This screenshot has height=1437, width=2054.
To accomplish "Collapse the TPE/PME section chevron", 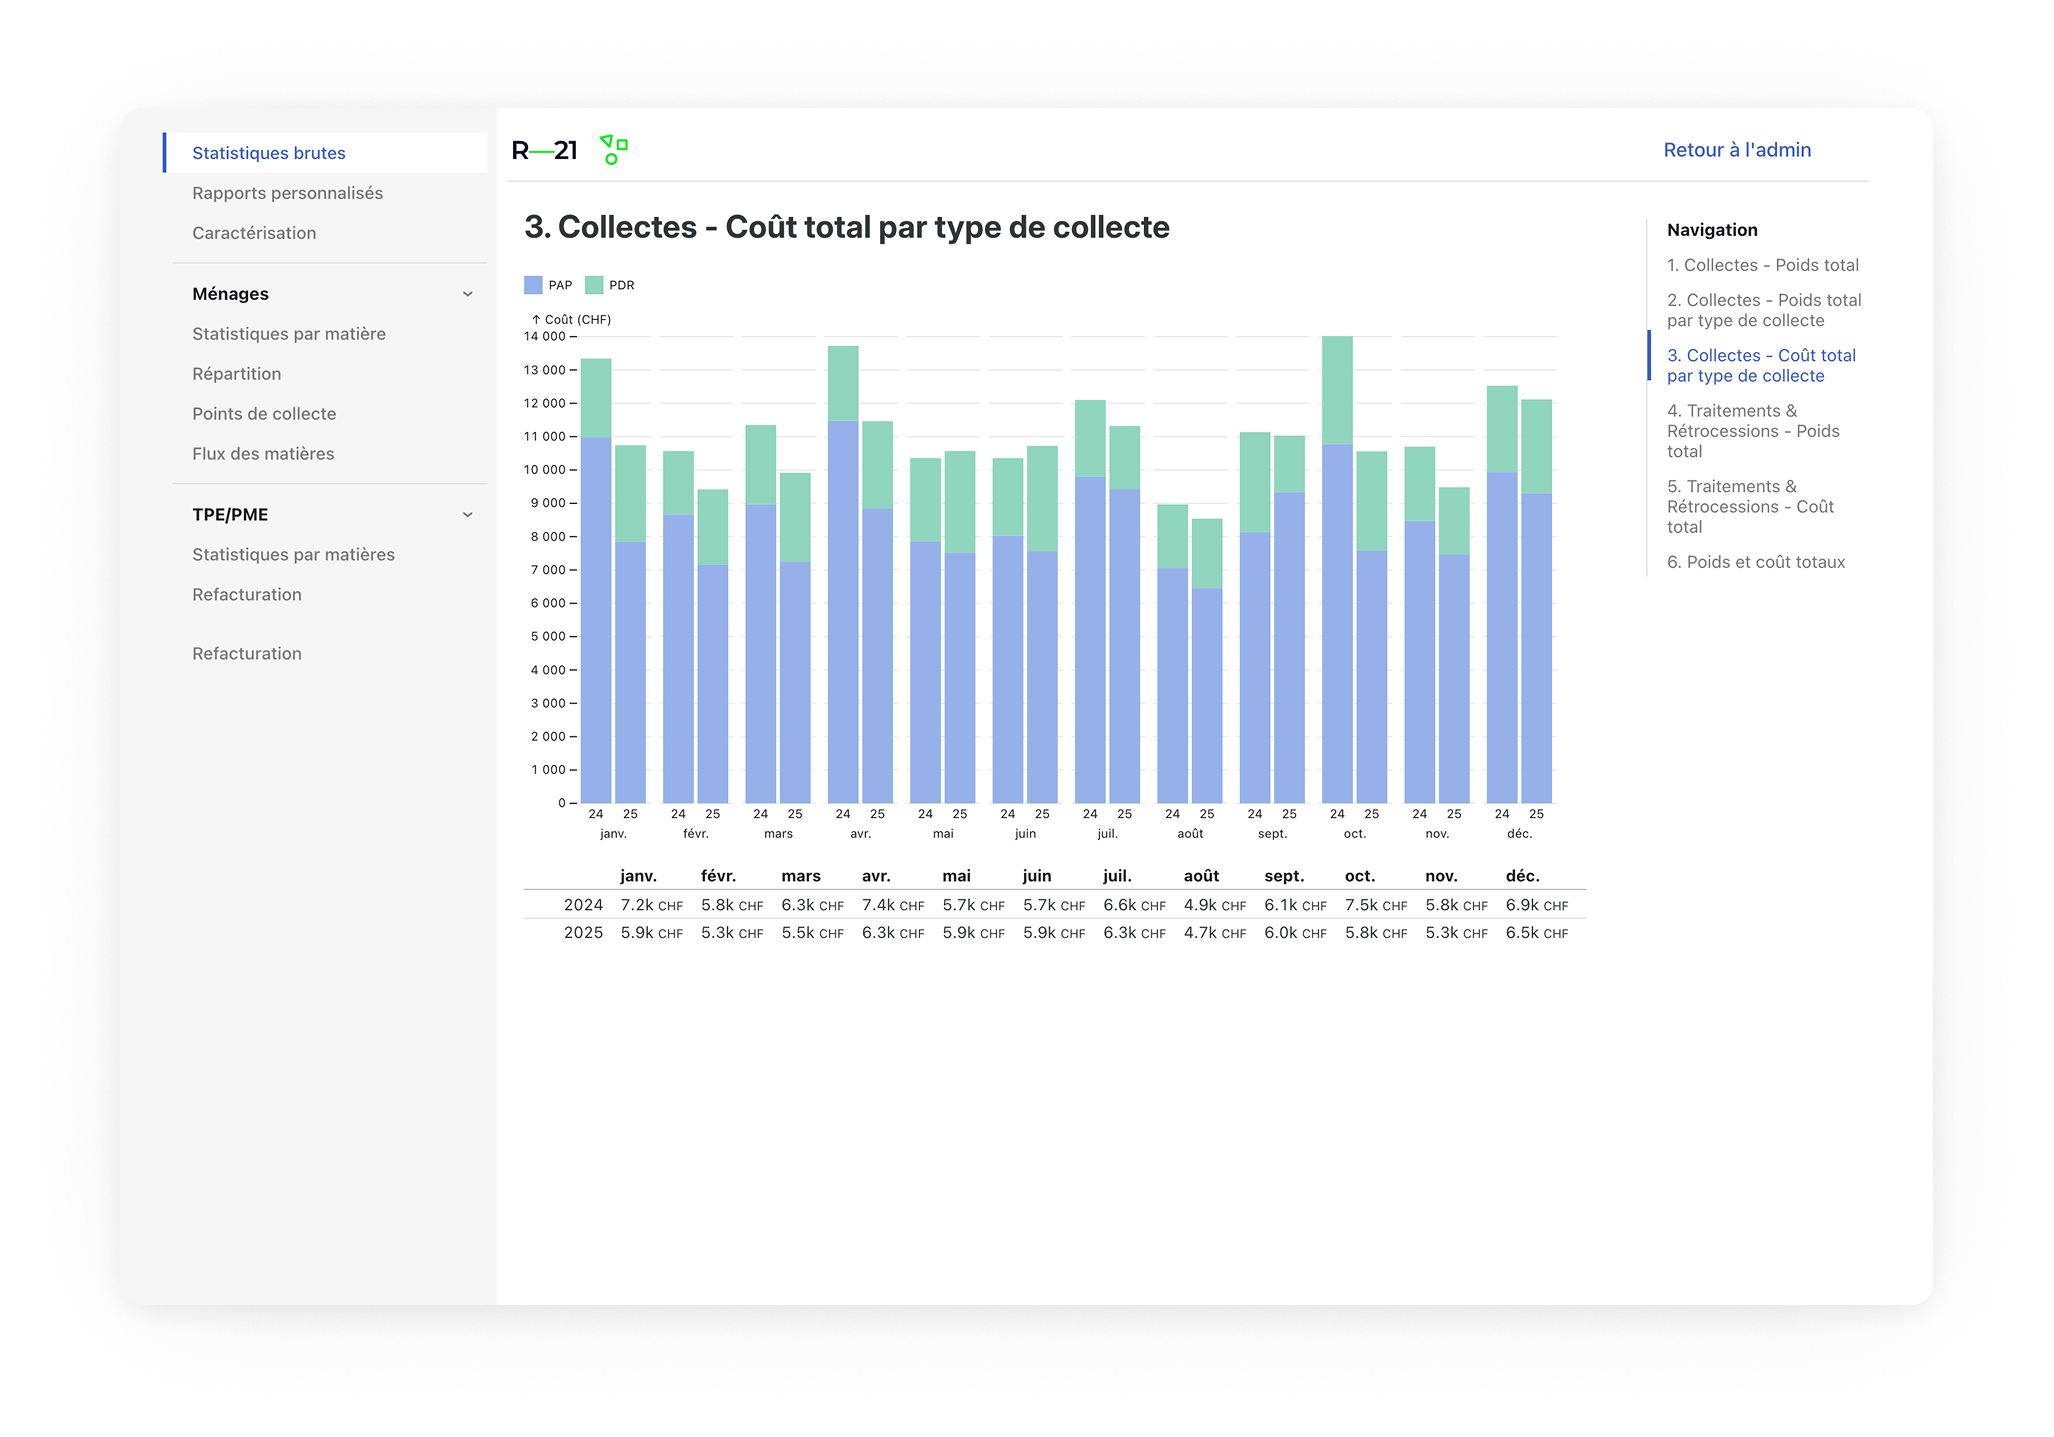I will pos(467,515).
